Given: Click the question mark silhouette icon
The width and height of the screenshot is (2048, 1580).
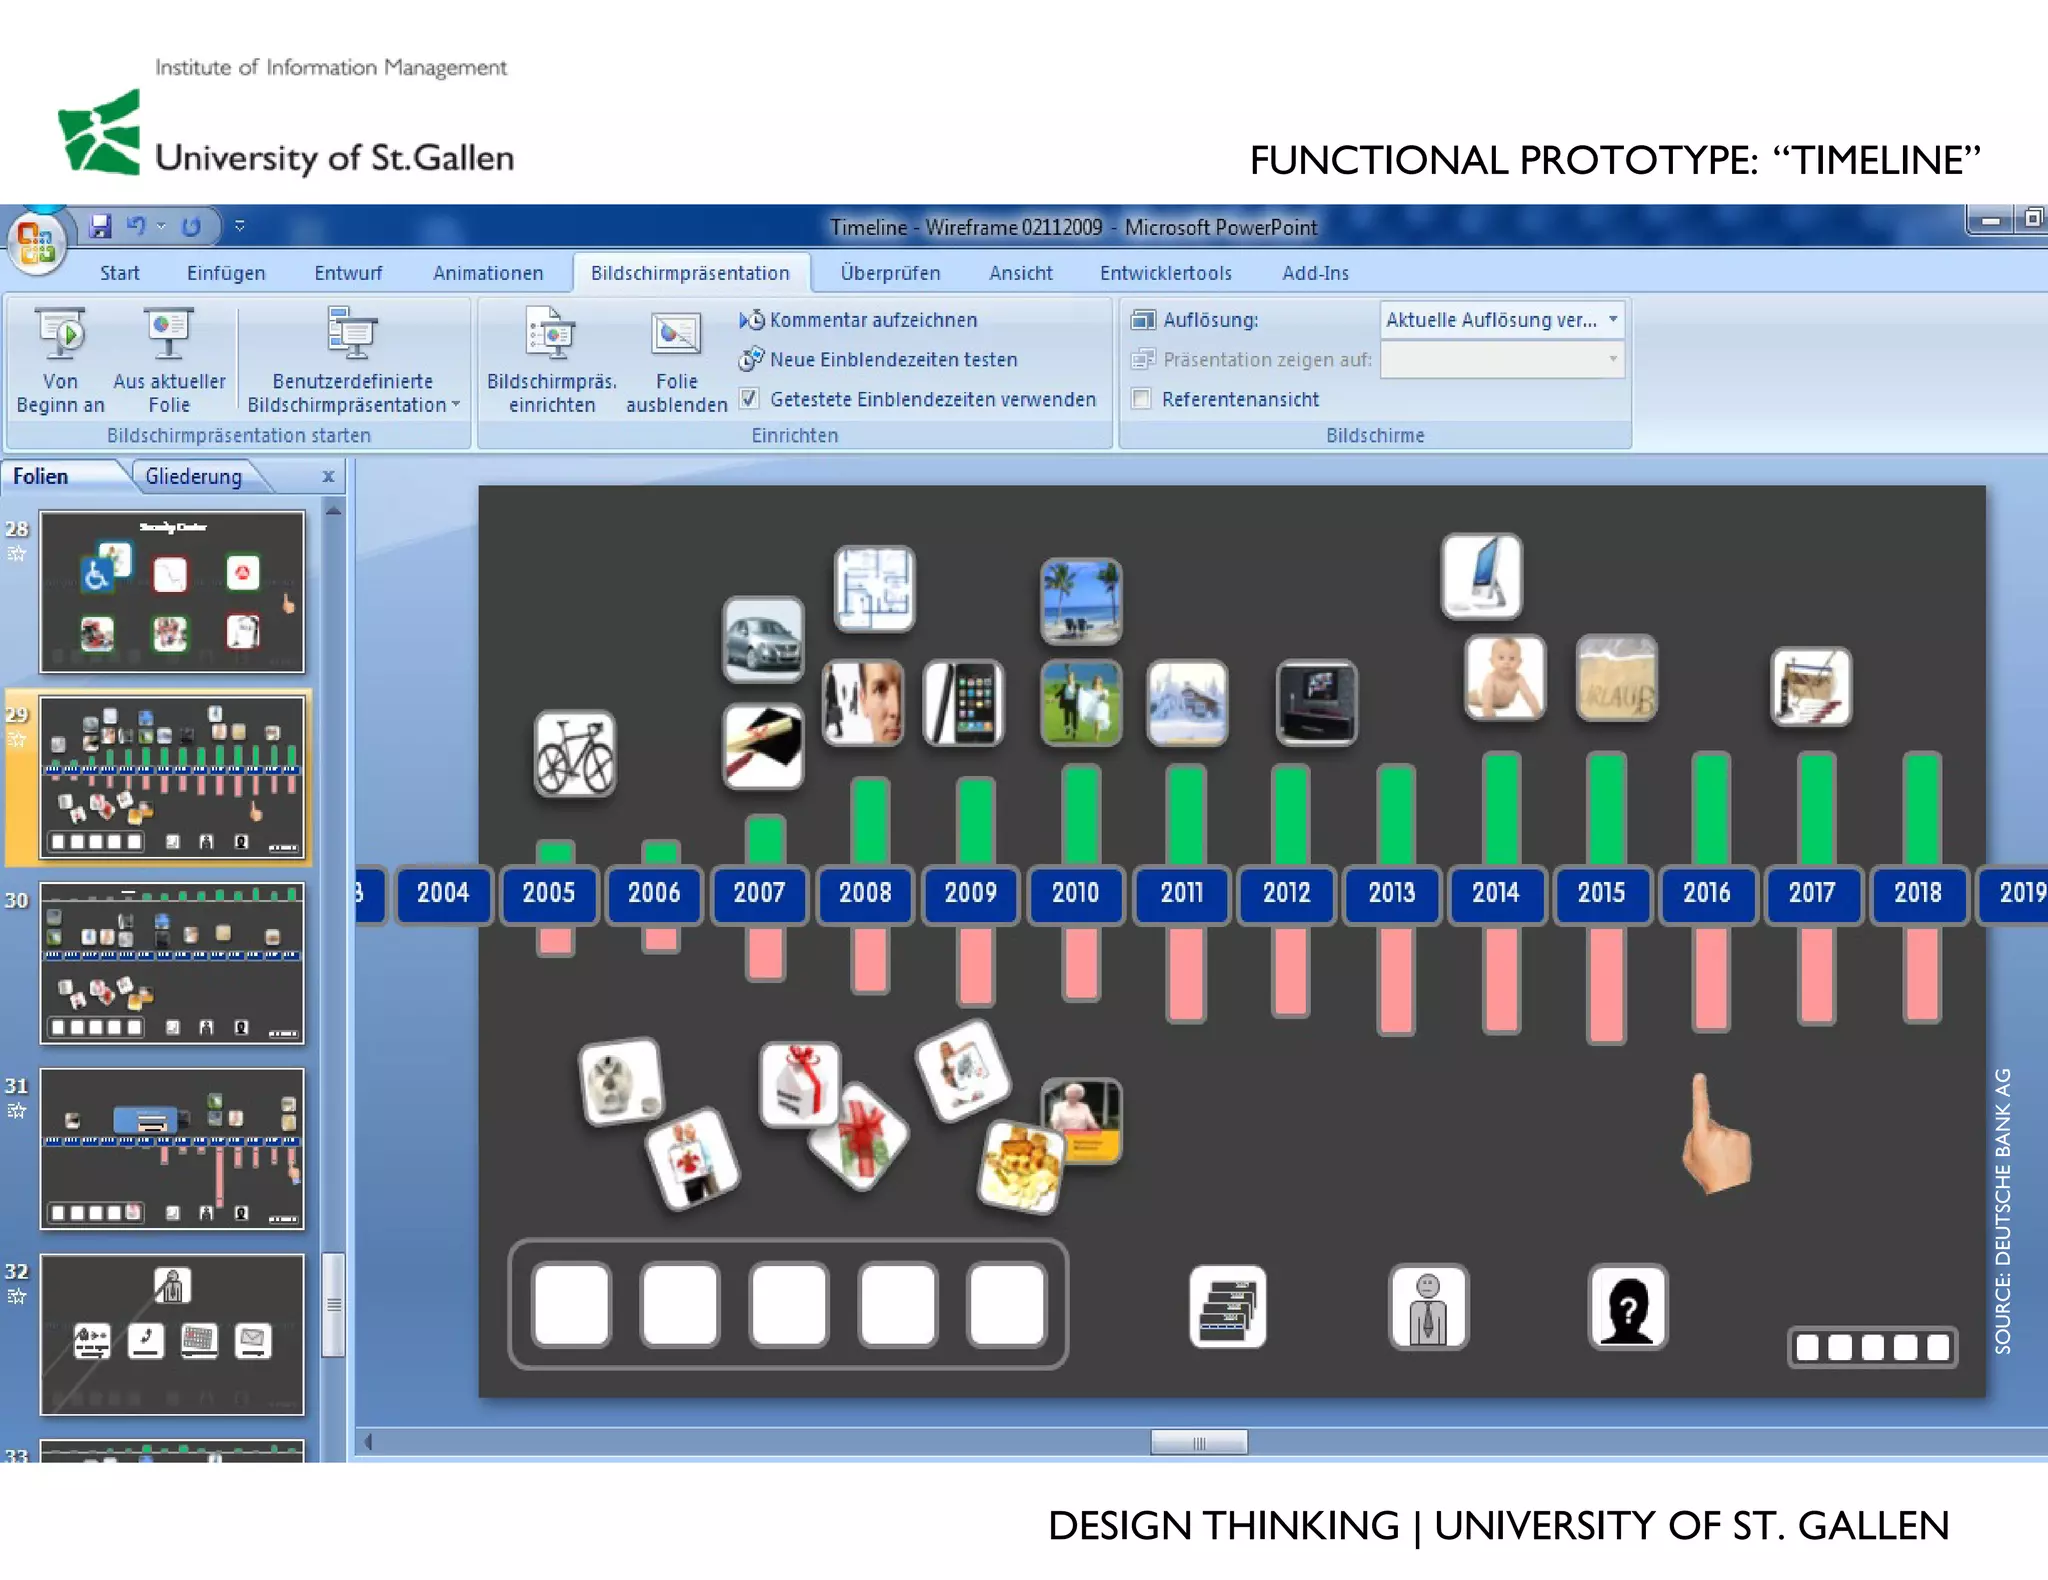Looking at the screenshot, I should pyautogui.click(x=1628, y=1307).
